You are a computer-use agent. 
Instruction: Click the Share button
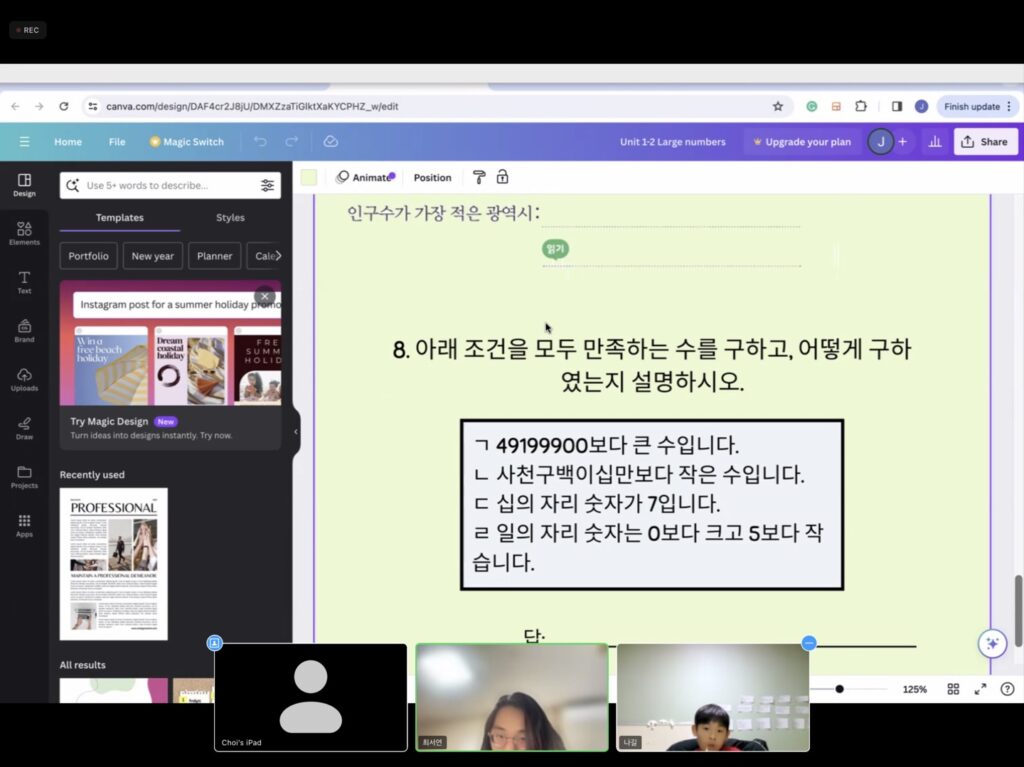click(x=985, y=142)
